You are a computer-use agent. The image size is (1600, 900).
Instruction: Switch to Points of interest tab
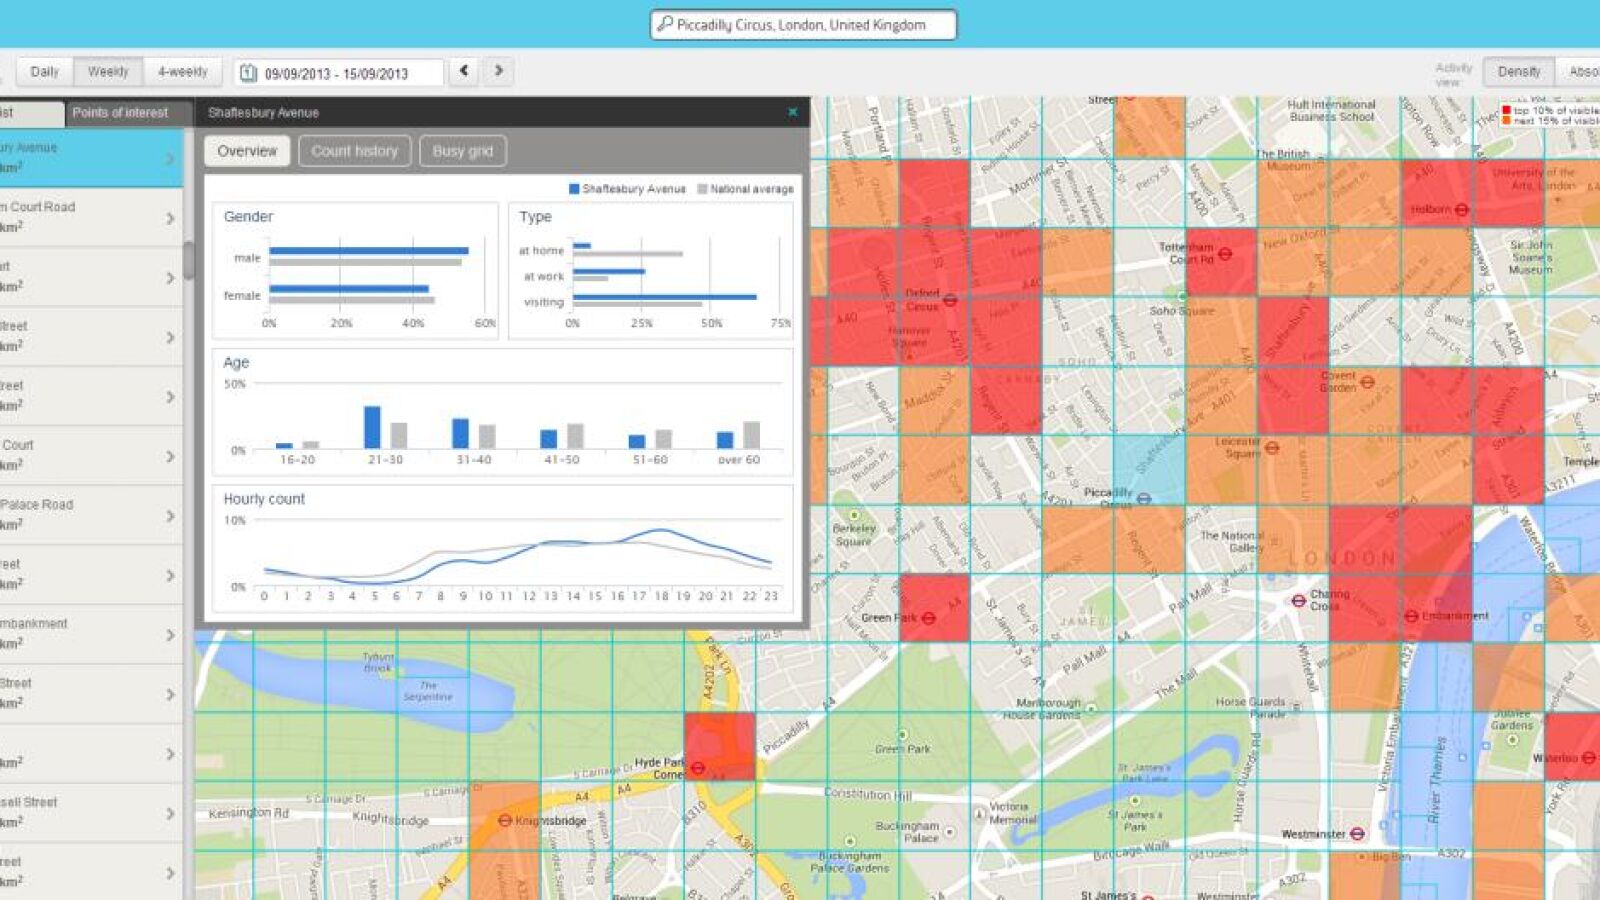pyautogui.click(x=121, y=113)
